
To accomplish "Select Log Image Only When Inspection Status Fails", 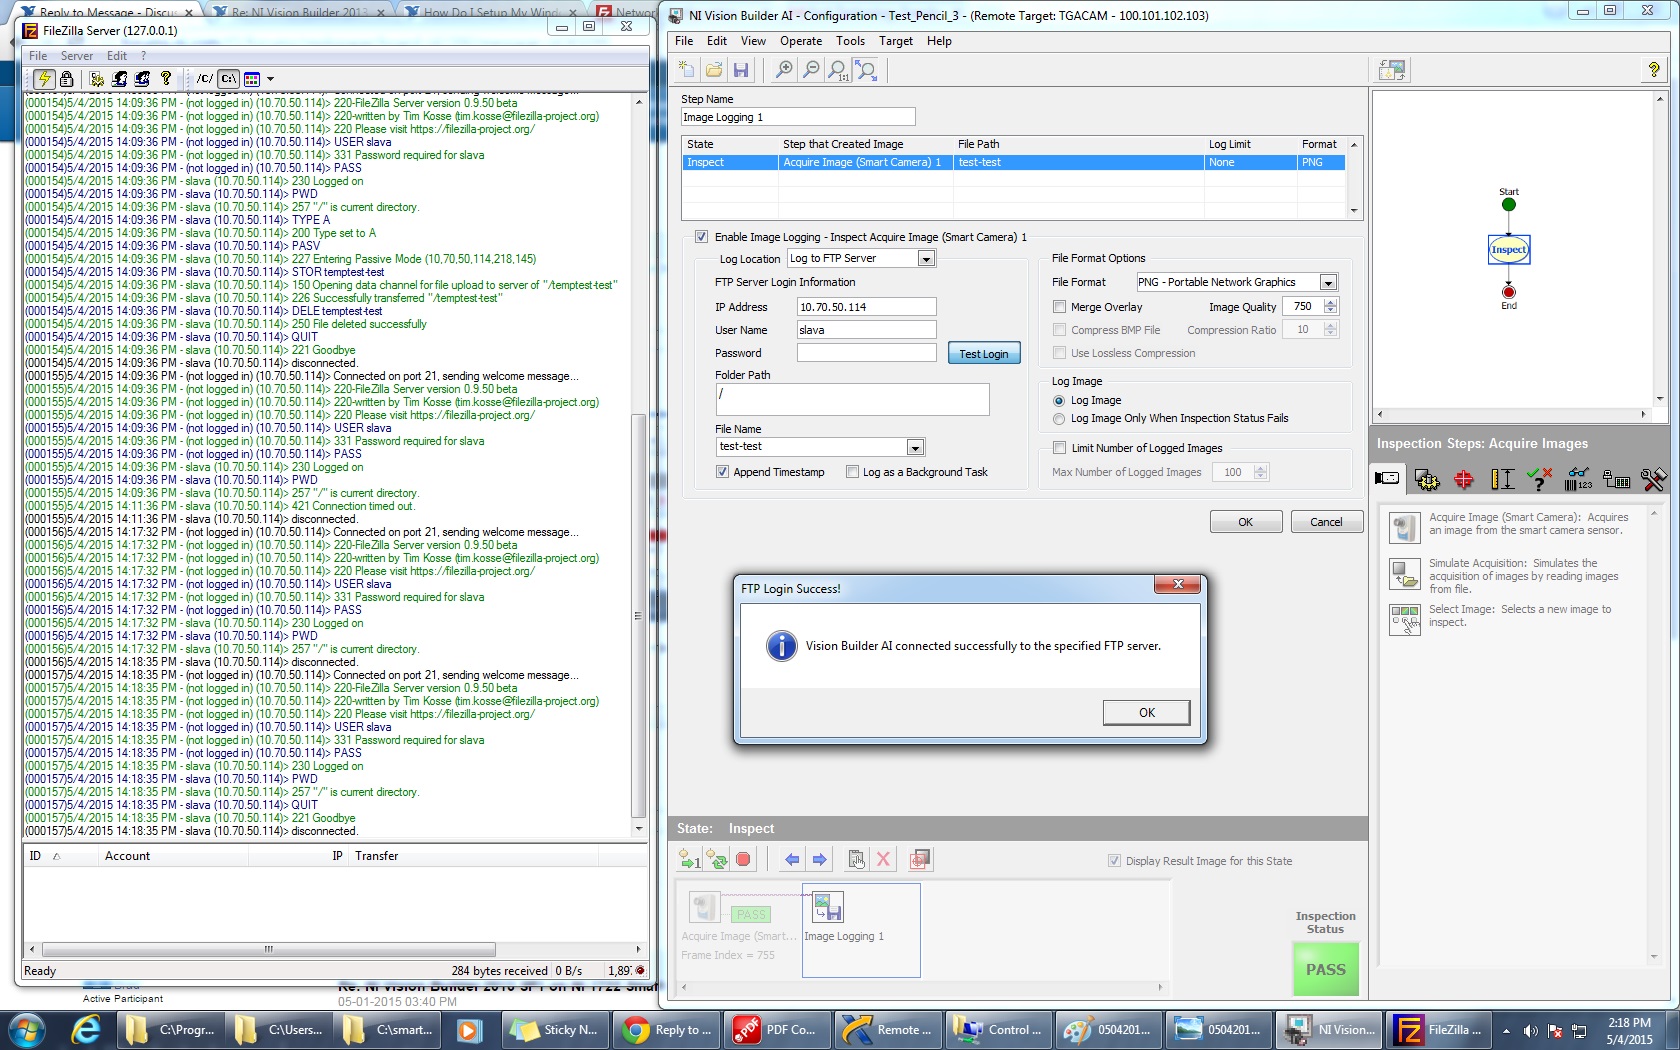I will click(x=1059, y=419).
